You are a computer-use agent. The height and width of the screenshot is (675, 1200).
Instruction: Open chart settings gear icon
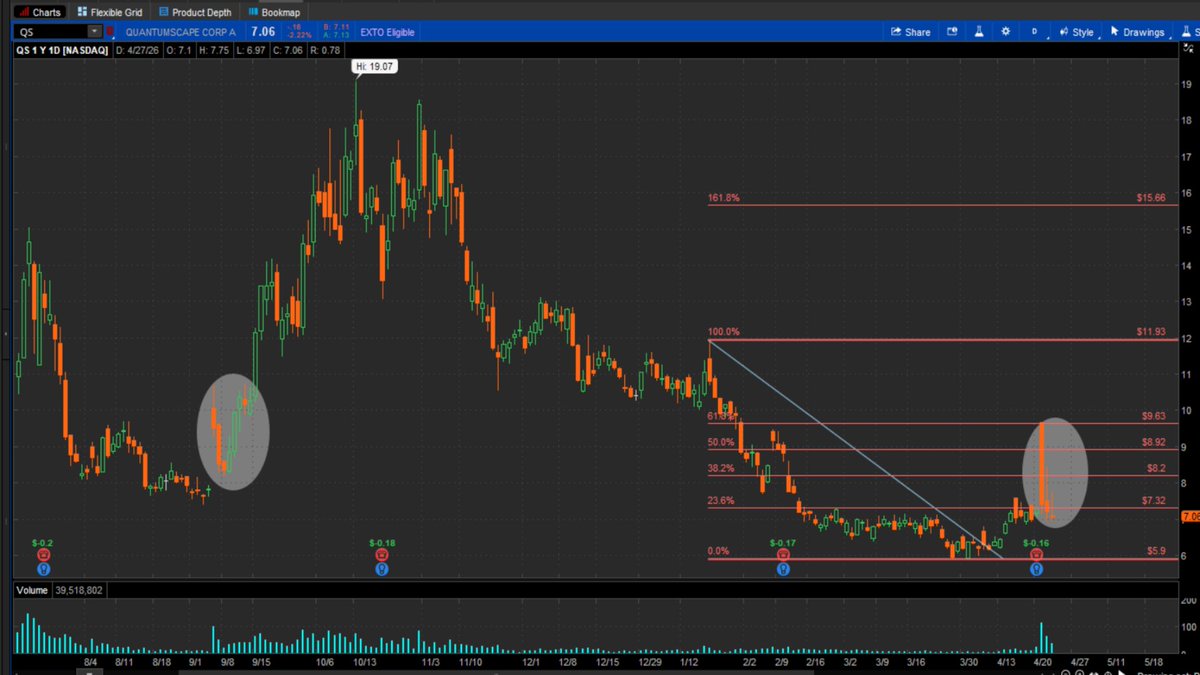[x=1005, y=32]
